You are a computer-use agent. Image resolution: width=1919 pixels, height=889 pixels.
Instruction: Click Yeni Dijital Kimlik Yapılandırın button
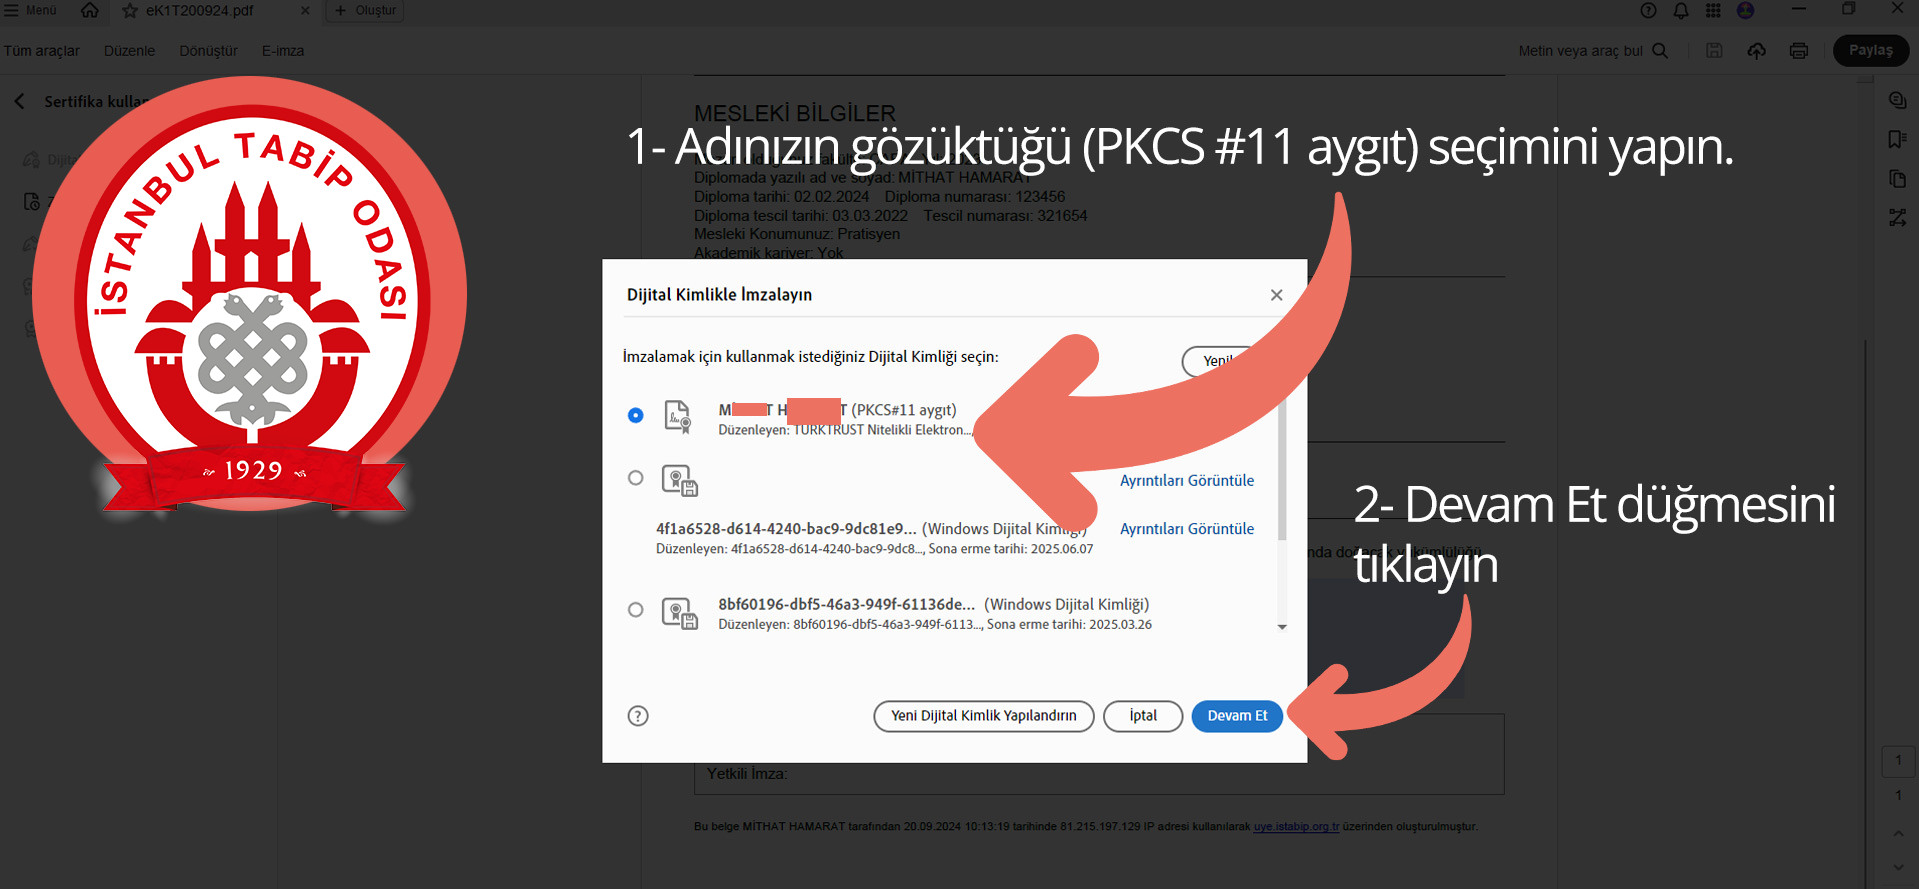pos(983,716)
